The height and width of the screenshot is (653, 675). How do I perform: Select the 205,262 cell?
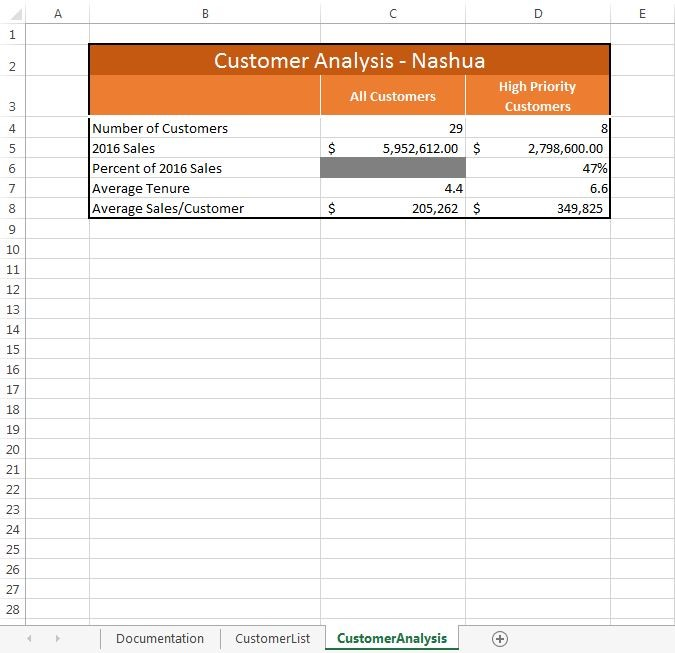[x=393, y=208]
